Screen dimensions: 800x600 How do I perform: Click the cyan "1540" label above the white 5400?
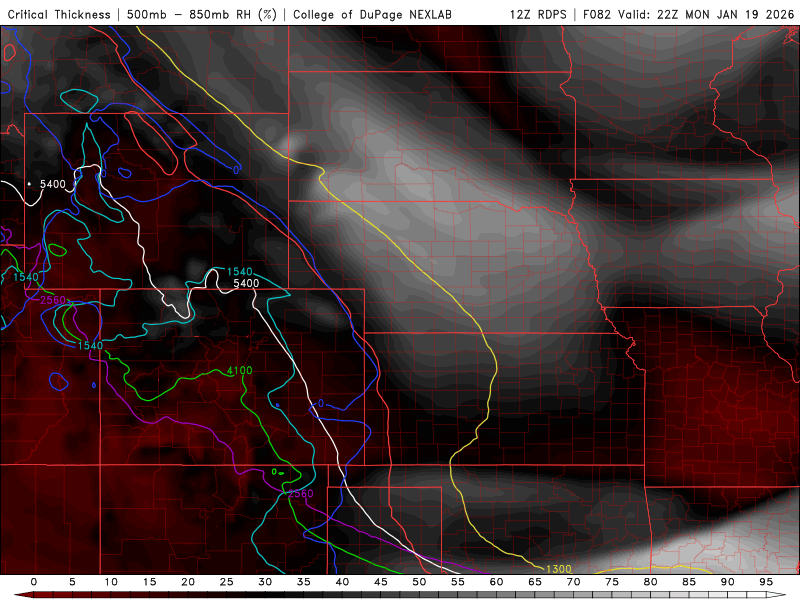point(239,272)
